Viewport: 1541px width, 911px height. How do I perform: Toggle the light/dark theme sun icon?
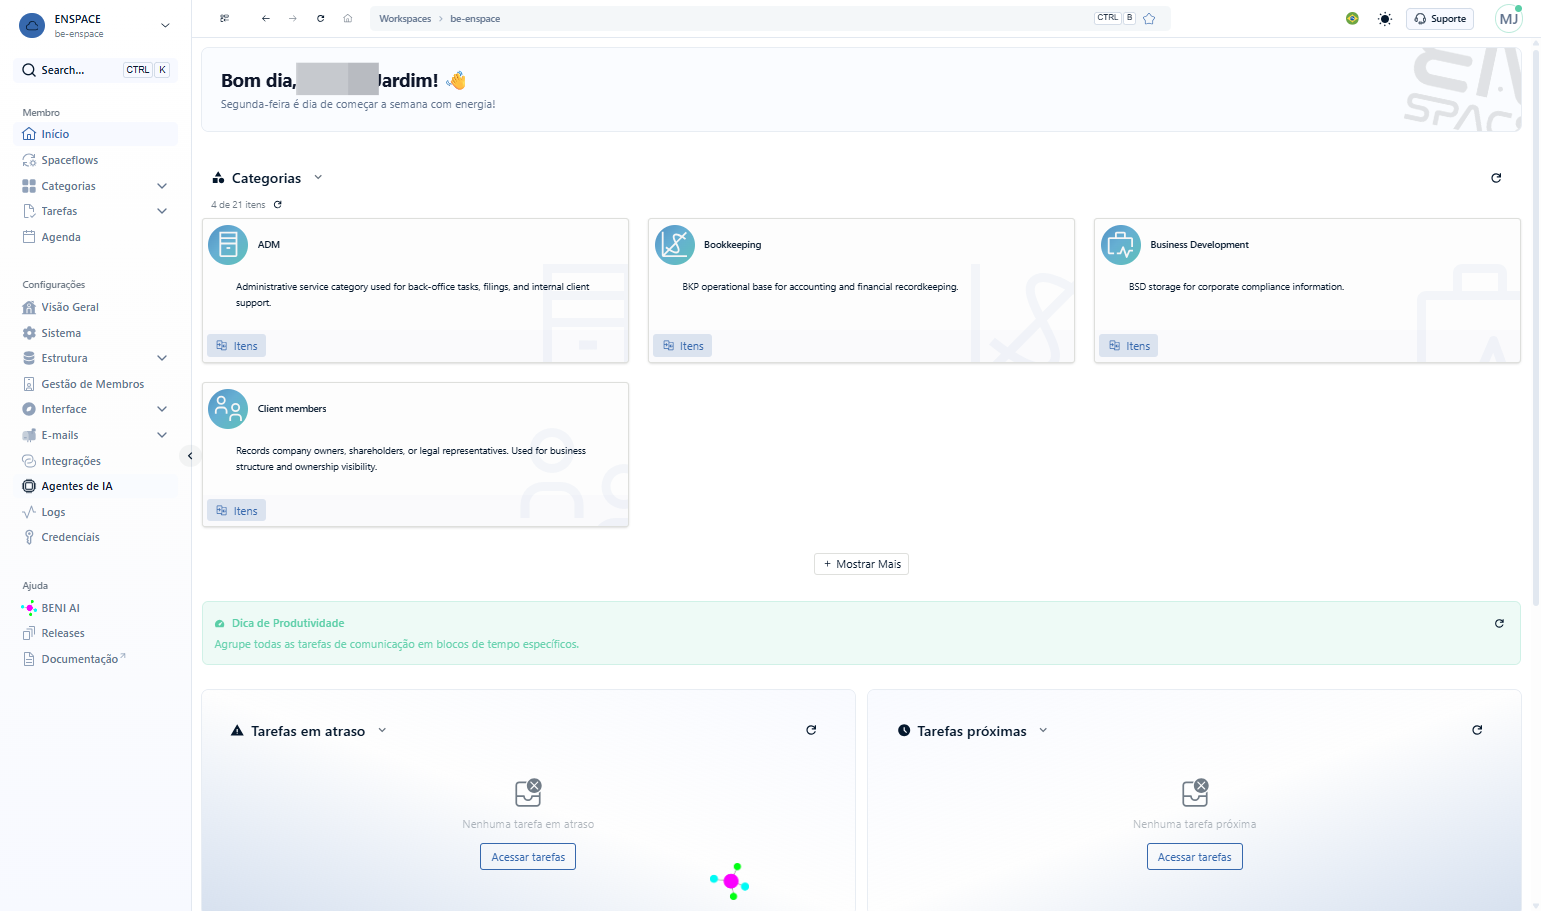1384,19
